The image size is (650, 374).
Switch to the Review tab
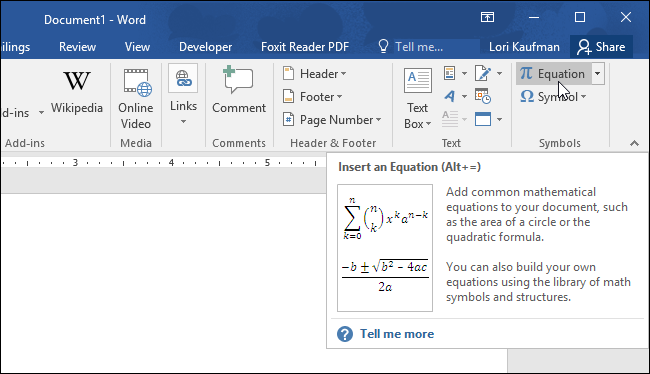tap(78, 46)
